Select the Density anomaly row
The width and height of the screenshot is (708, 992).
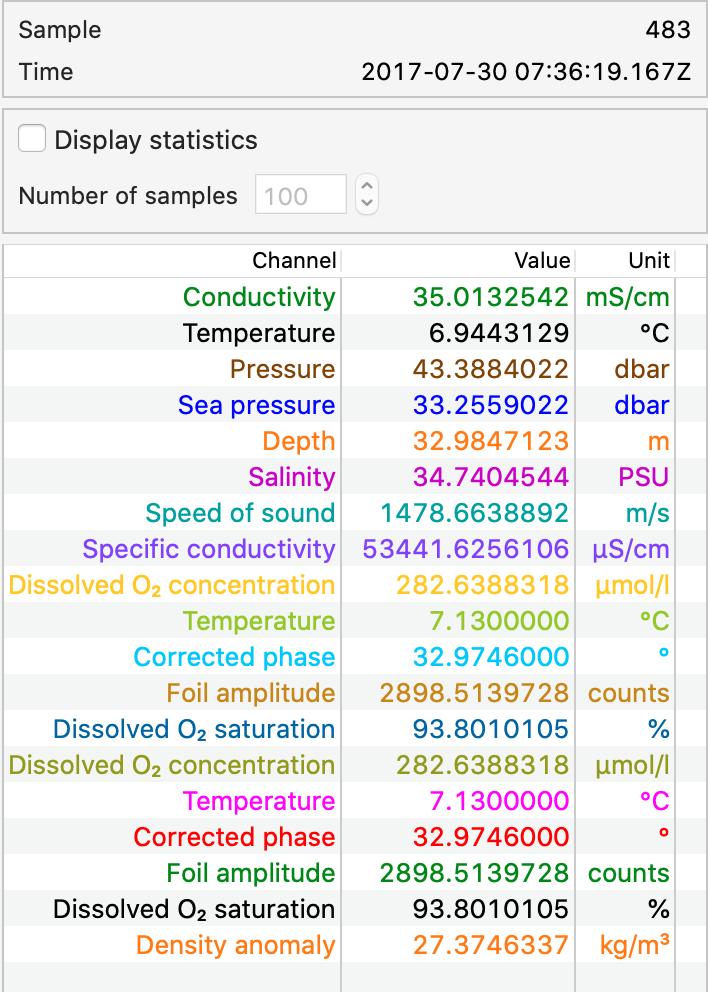235,945
